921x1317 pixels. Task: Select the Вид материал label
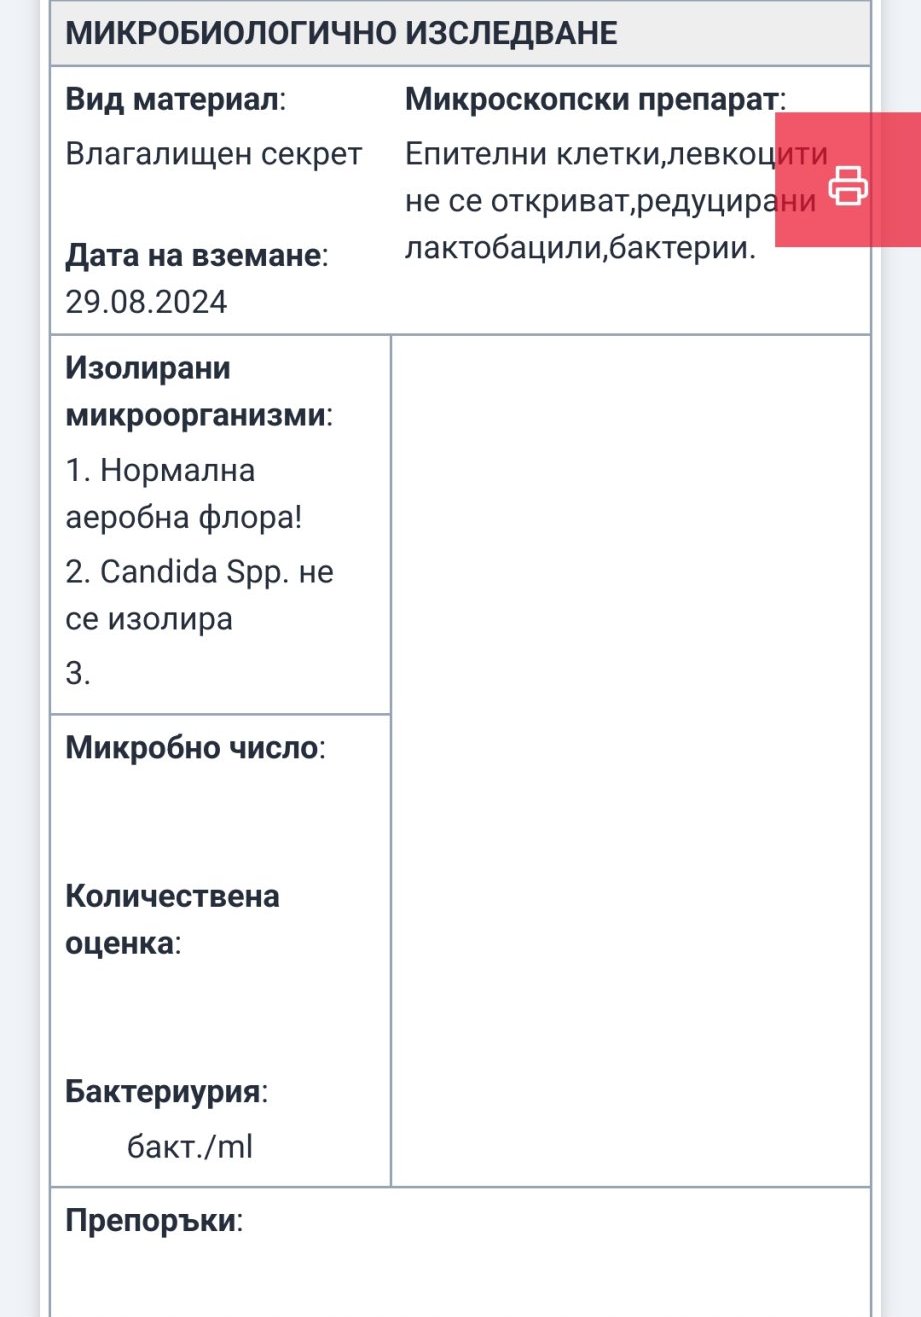(175, 100)
